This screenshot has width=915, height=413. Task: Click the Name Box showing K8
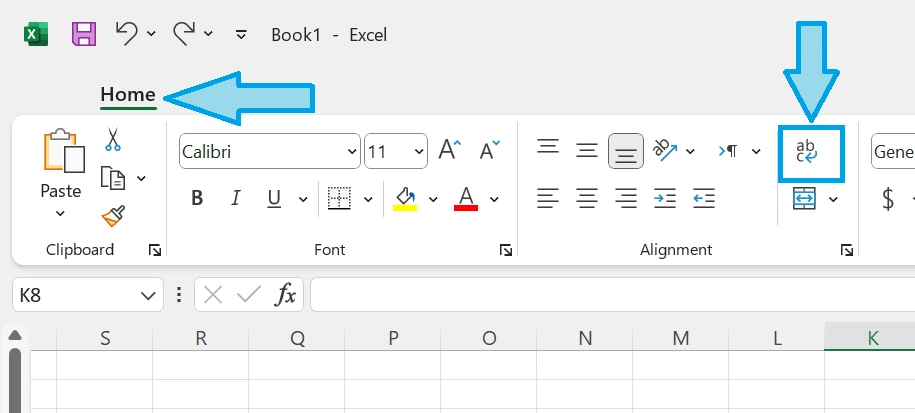point(75,295)
